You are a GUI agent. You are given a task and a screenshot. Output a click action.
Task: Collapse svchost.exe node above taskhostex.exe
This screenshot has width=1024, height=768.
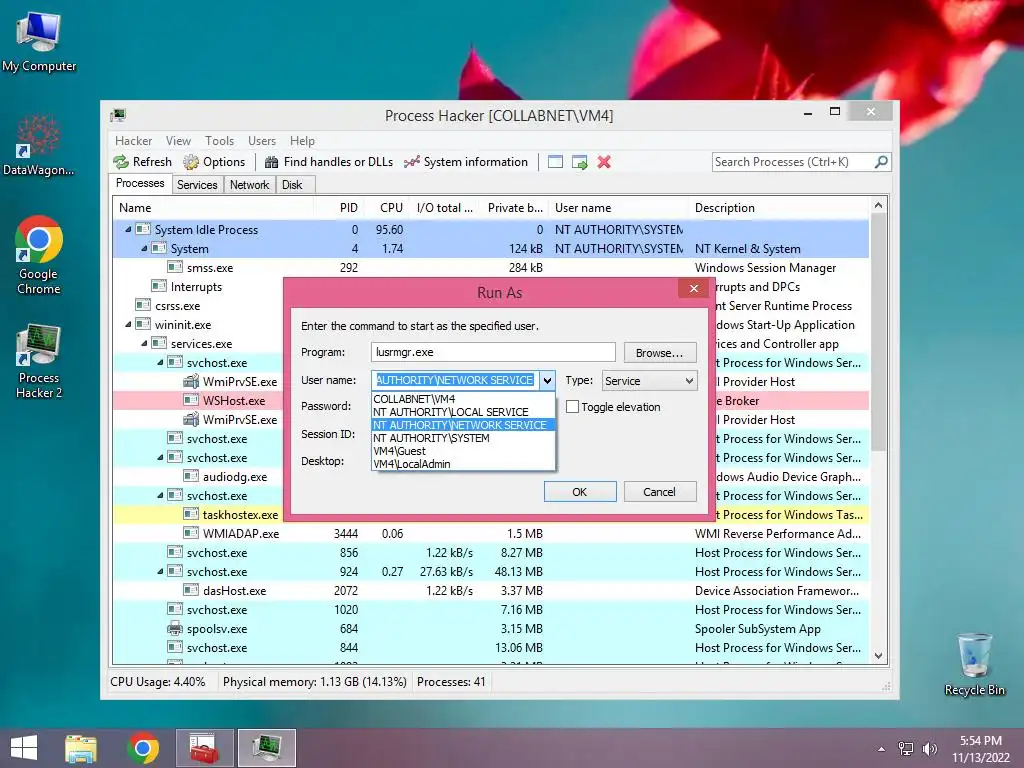160,496
